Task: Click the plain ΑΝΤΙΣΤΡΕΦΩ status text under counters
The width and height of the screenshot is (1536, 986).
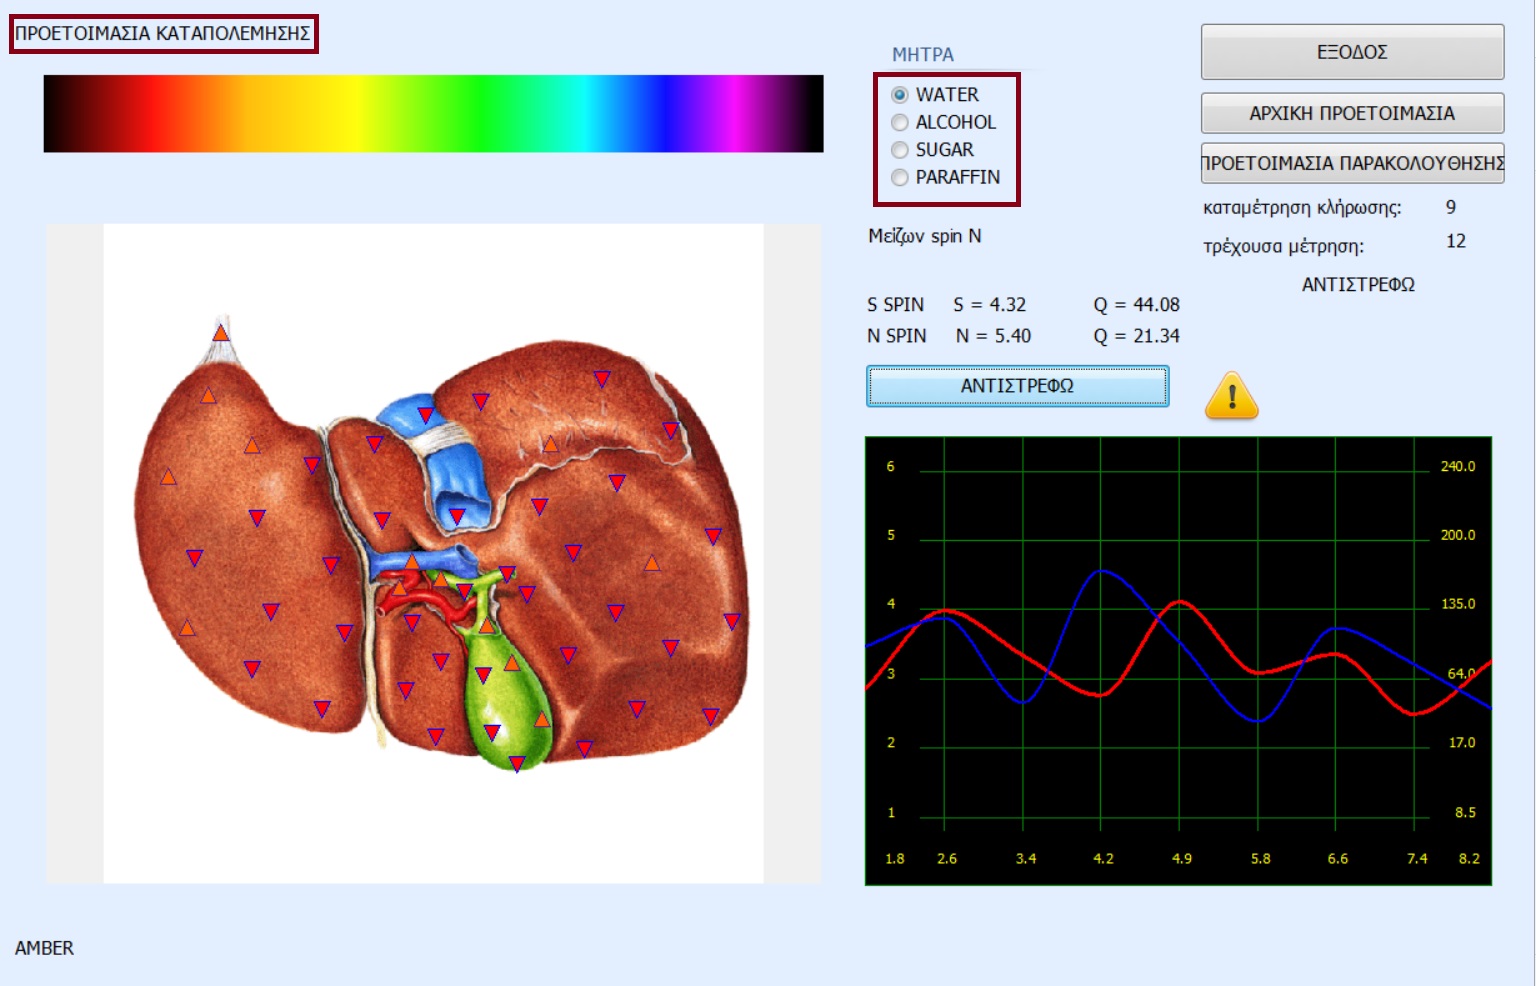Action: (x=1358, y=285)
